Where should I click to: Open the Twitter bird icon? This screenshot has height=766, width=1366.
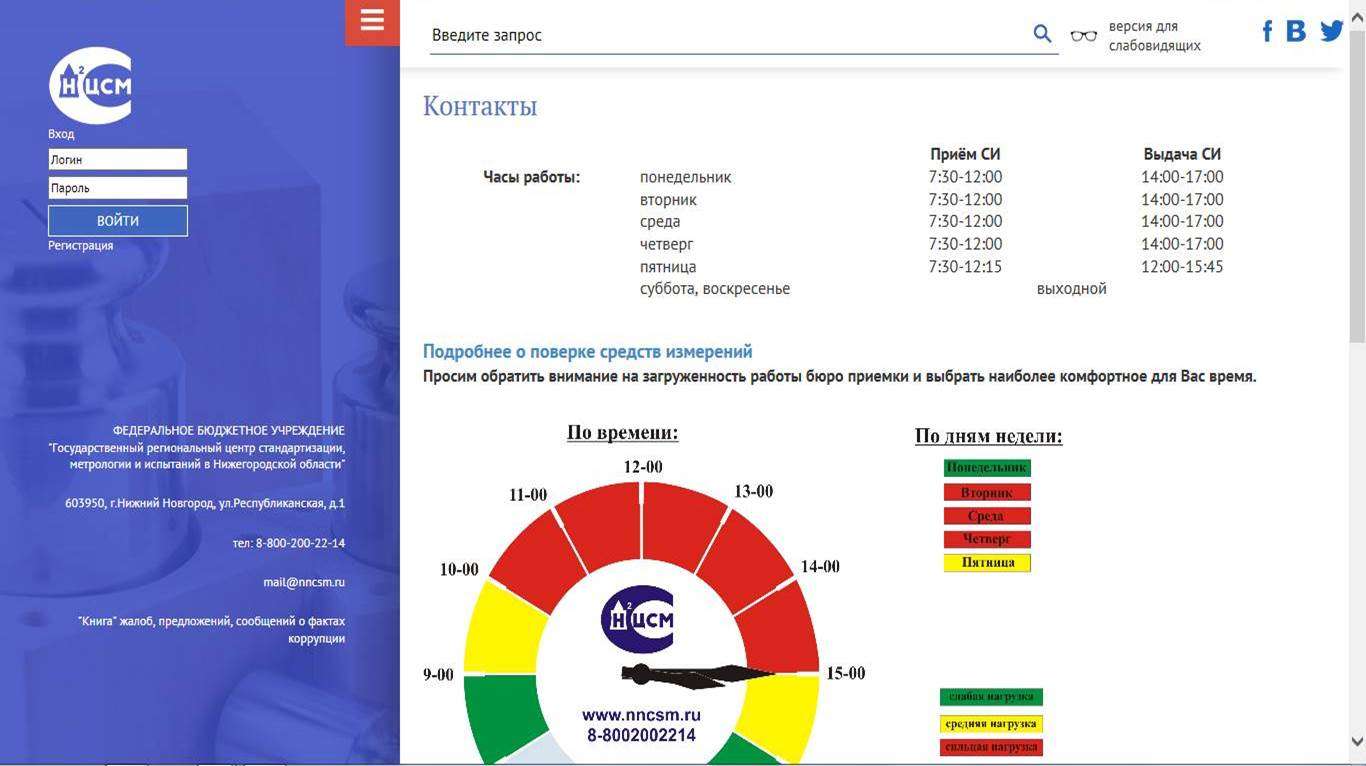pos(1331,31)
